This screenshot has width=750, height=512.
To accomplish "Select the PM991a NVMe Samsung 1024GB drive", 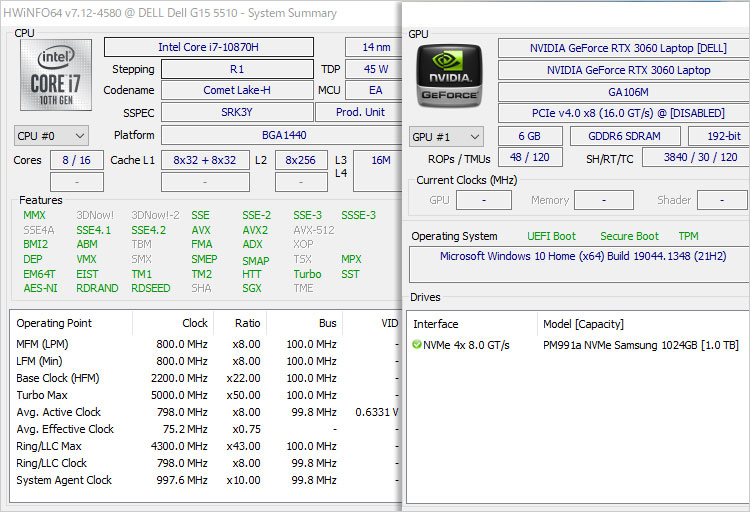I will point(578,345).
